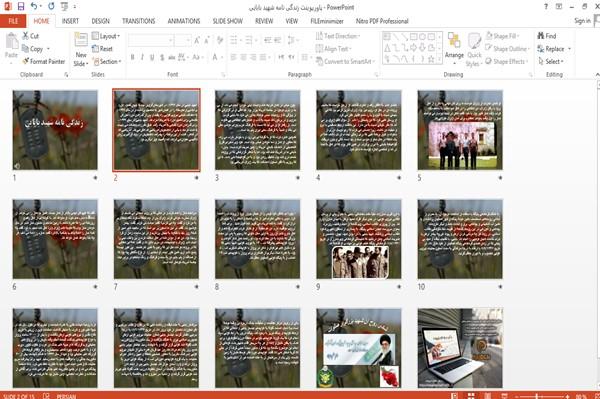Click the Redo icon in quick access toolbar
This screenshot has width=600, height=399.
(x=51, y=7)
